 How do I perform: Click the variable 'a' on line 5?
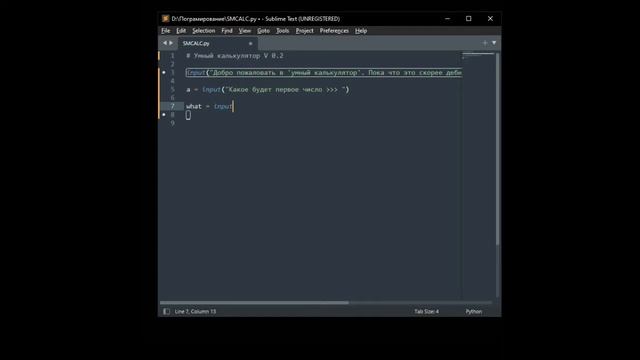[x=188, y=90]
